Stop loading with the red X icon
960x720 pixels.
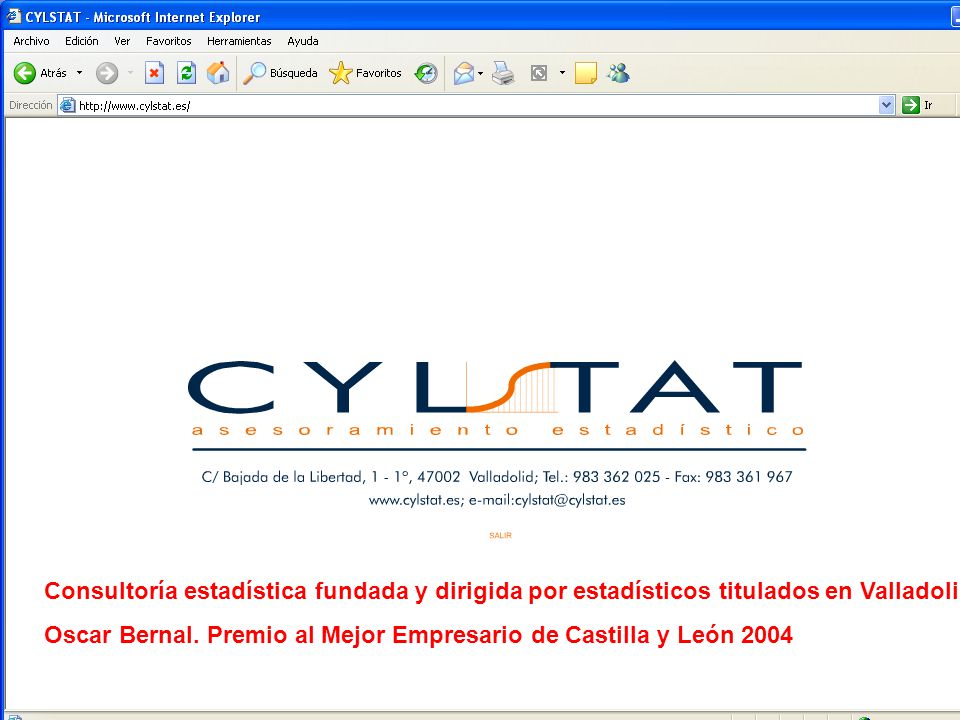154,73
